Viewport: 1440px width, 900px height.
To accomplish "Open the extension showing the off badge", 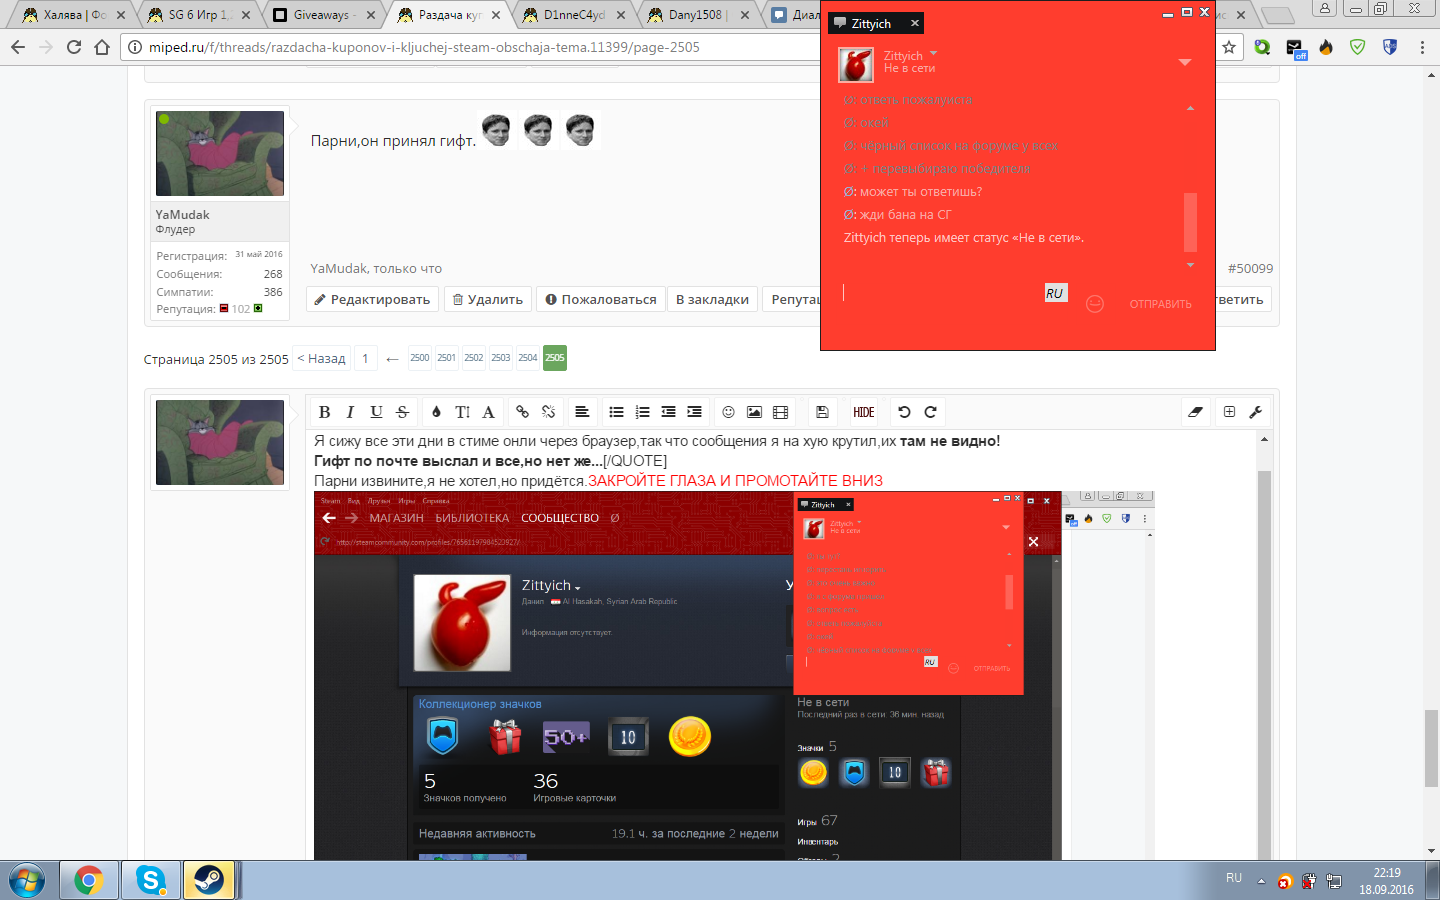I will [1295, 48].
